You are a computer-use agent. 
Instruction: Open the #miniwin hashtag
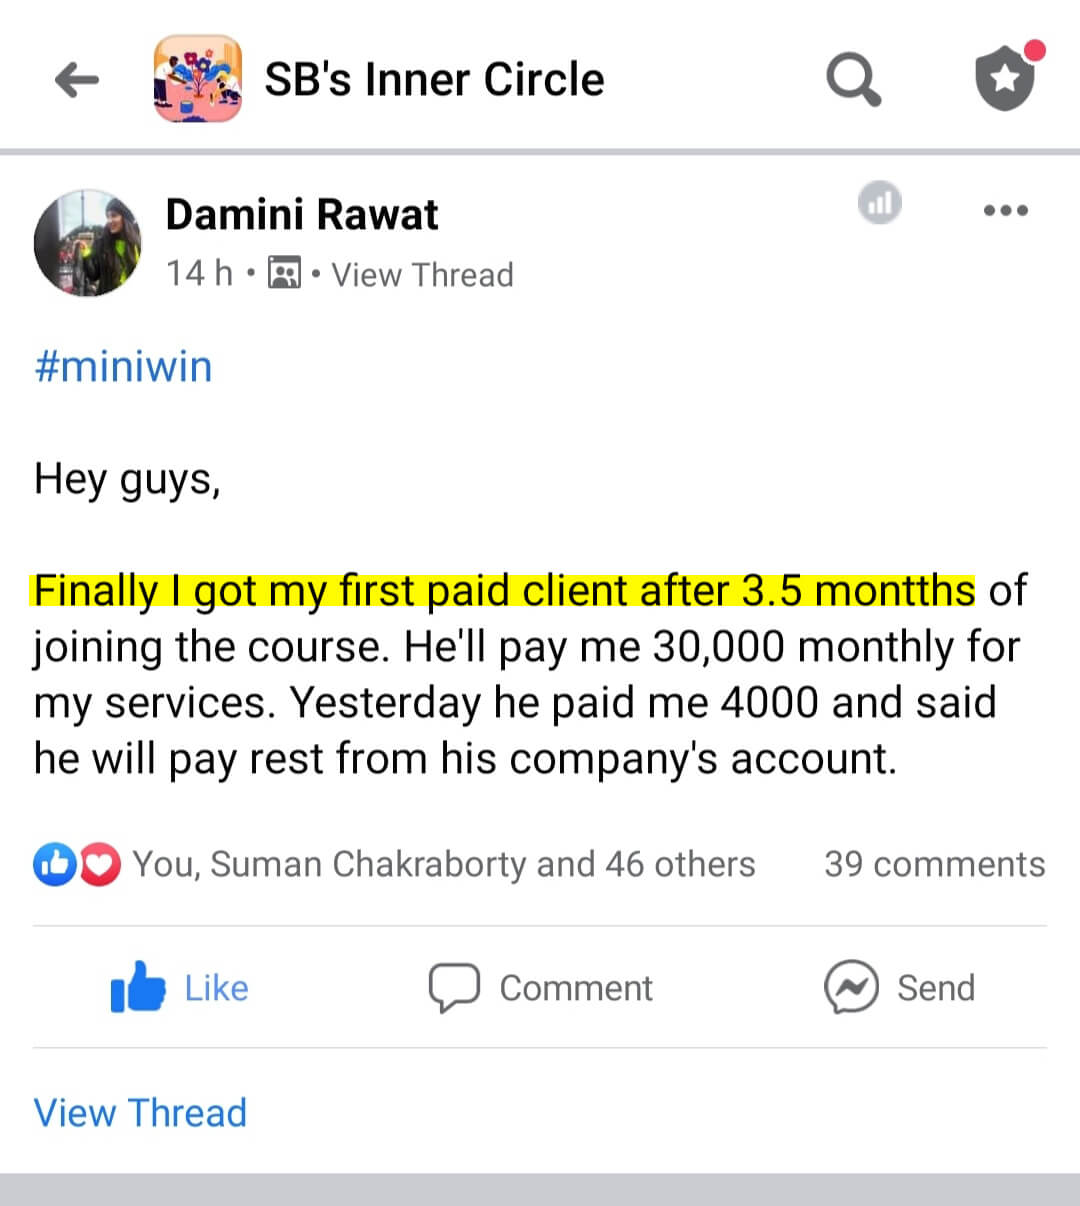coord(122,366)
